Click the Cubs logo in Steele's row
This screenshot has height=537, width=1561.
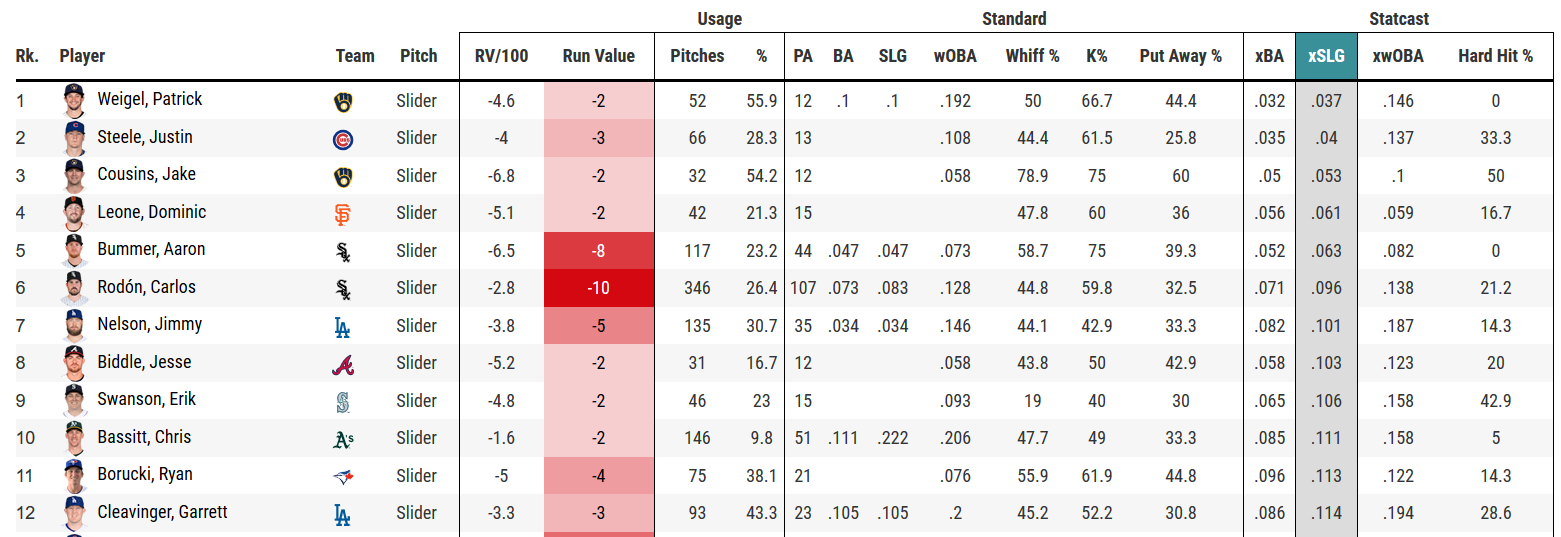343,139
